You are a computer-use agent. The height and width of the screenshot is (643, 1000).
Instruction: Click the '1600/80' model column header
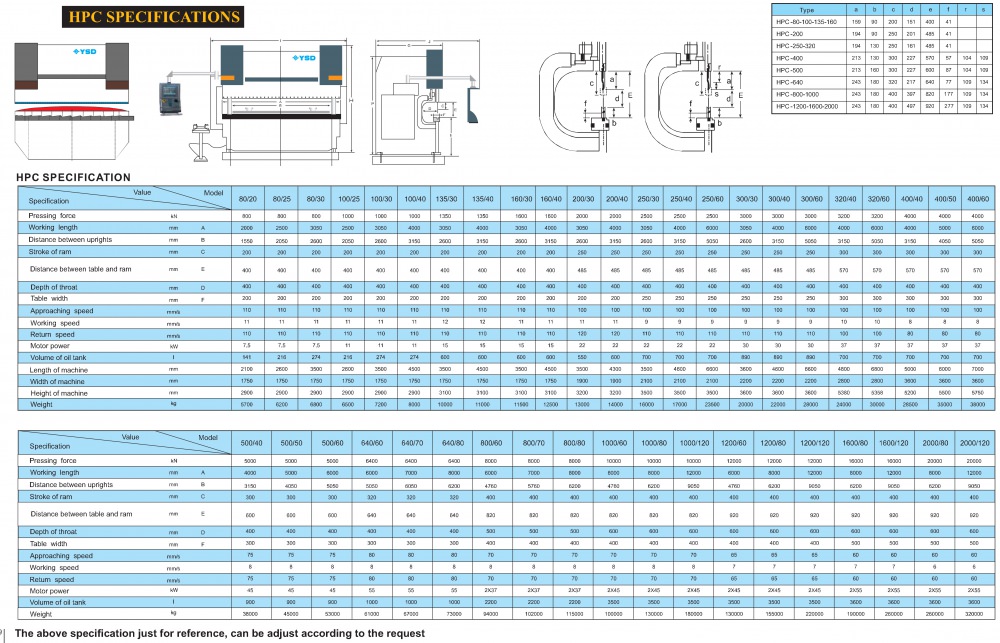click(x=855, y=443)
